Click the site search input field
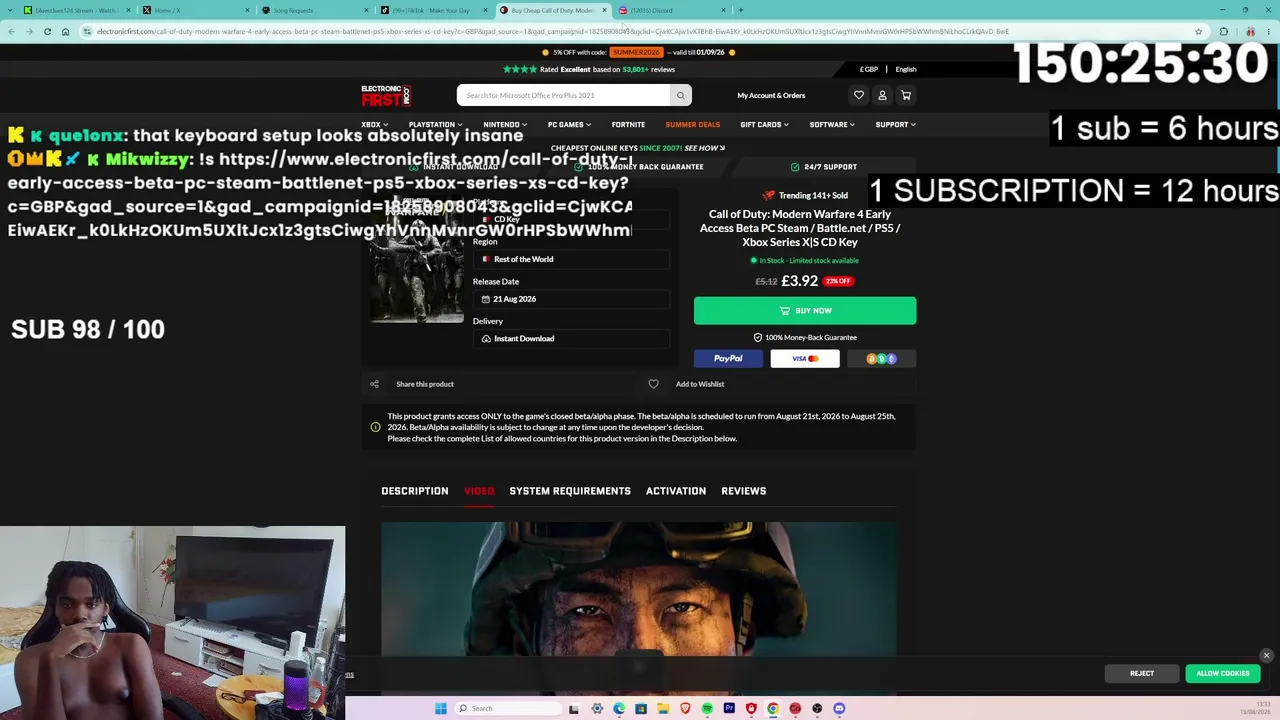 pos(564,95)
